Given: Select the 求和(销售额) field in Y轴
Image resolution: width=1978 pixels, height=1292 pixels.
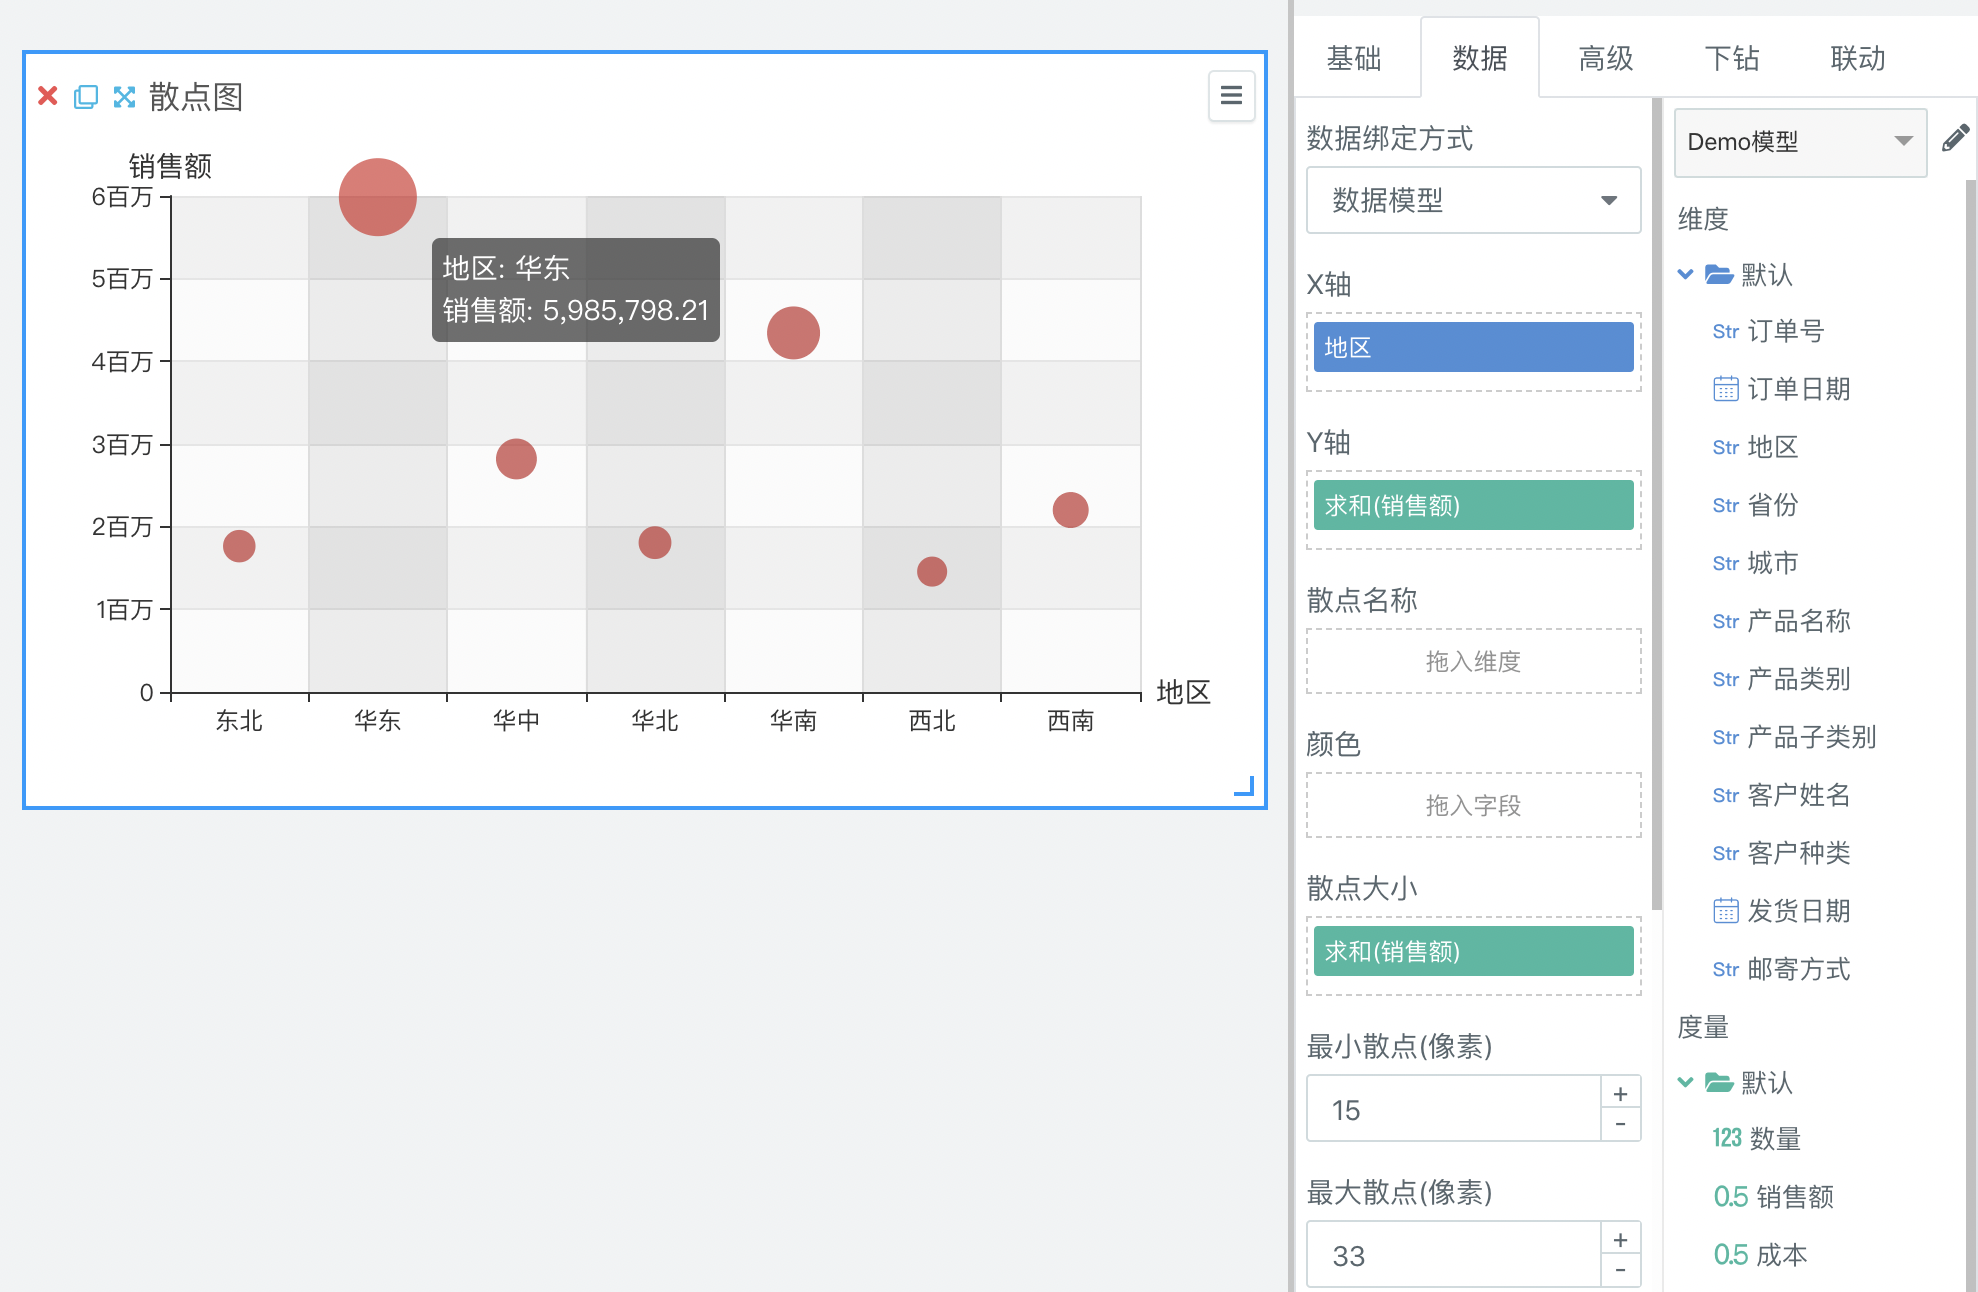Looking at the screenshot, I should (x=1473, y=505).
